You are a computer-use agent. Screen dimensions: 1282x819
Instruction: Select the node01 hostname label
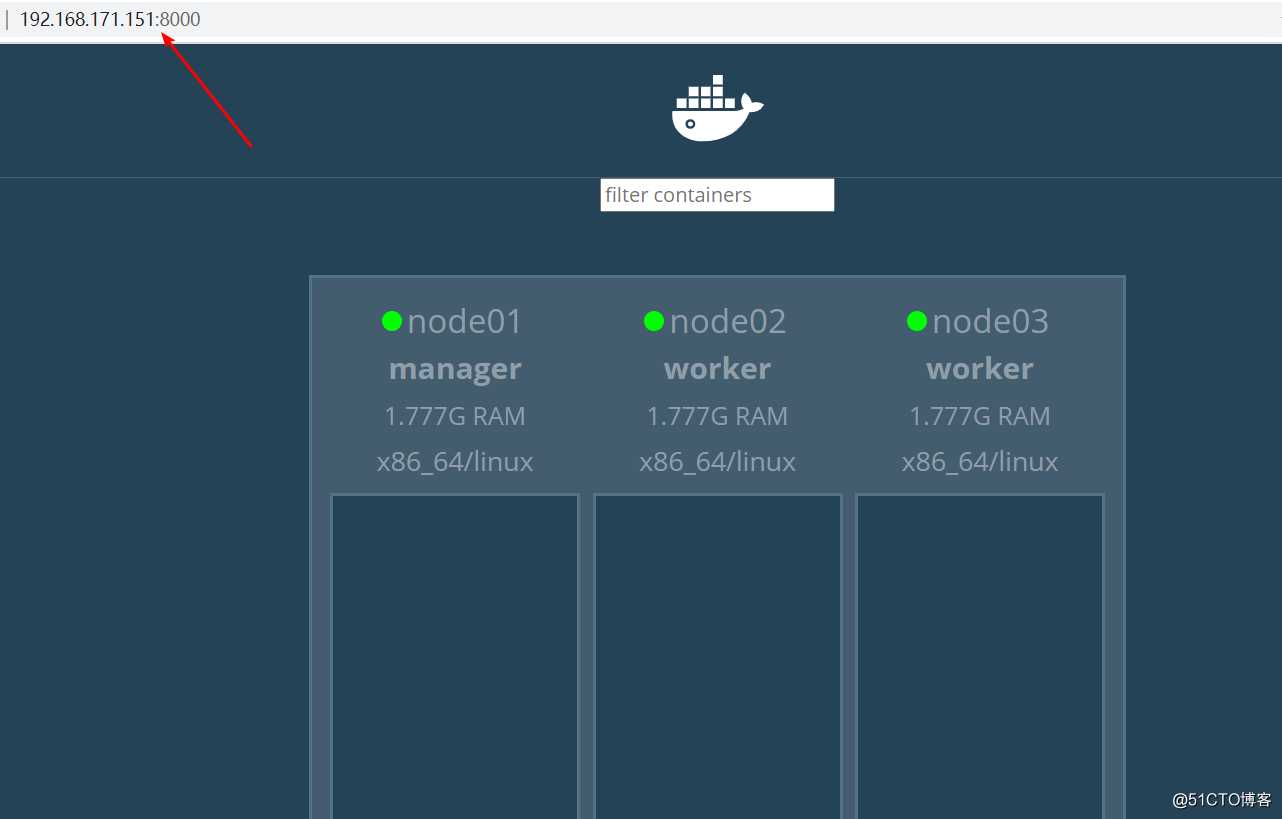click(x=465, y=321)
